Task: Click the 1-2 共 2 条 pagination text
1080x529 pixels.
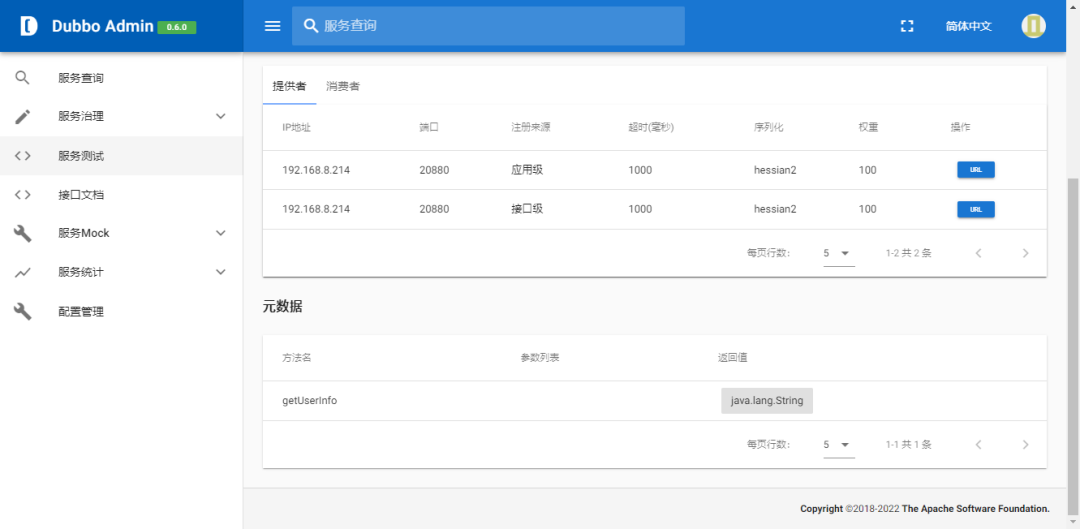Action: point(908,253)
